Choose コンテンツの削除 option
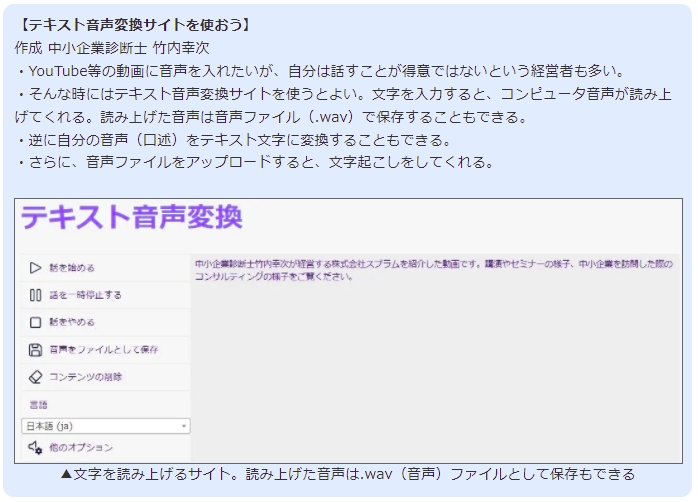 [x=85, y=377]
